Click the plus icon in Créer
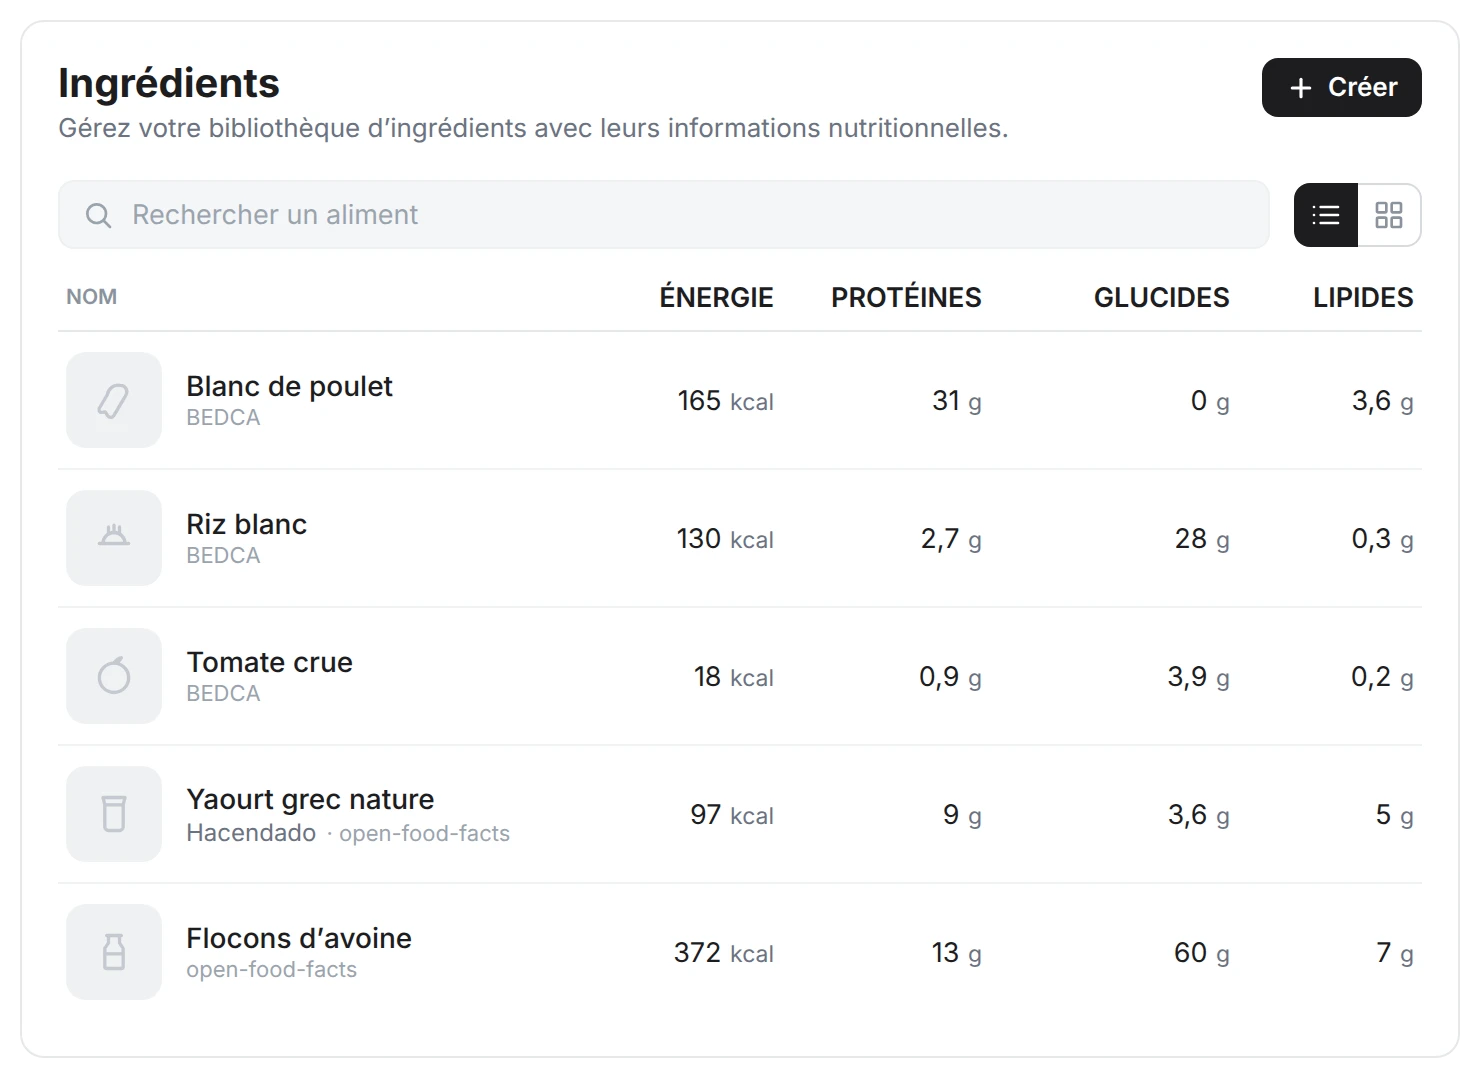The image size is (1480, 1078). tap(1301, 88)
